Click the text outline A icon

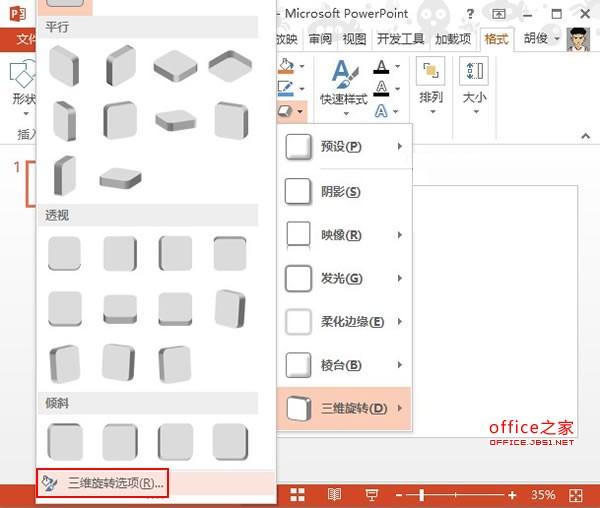point(381,88)
